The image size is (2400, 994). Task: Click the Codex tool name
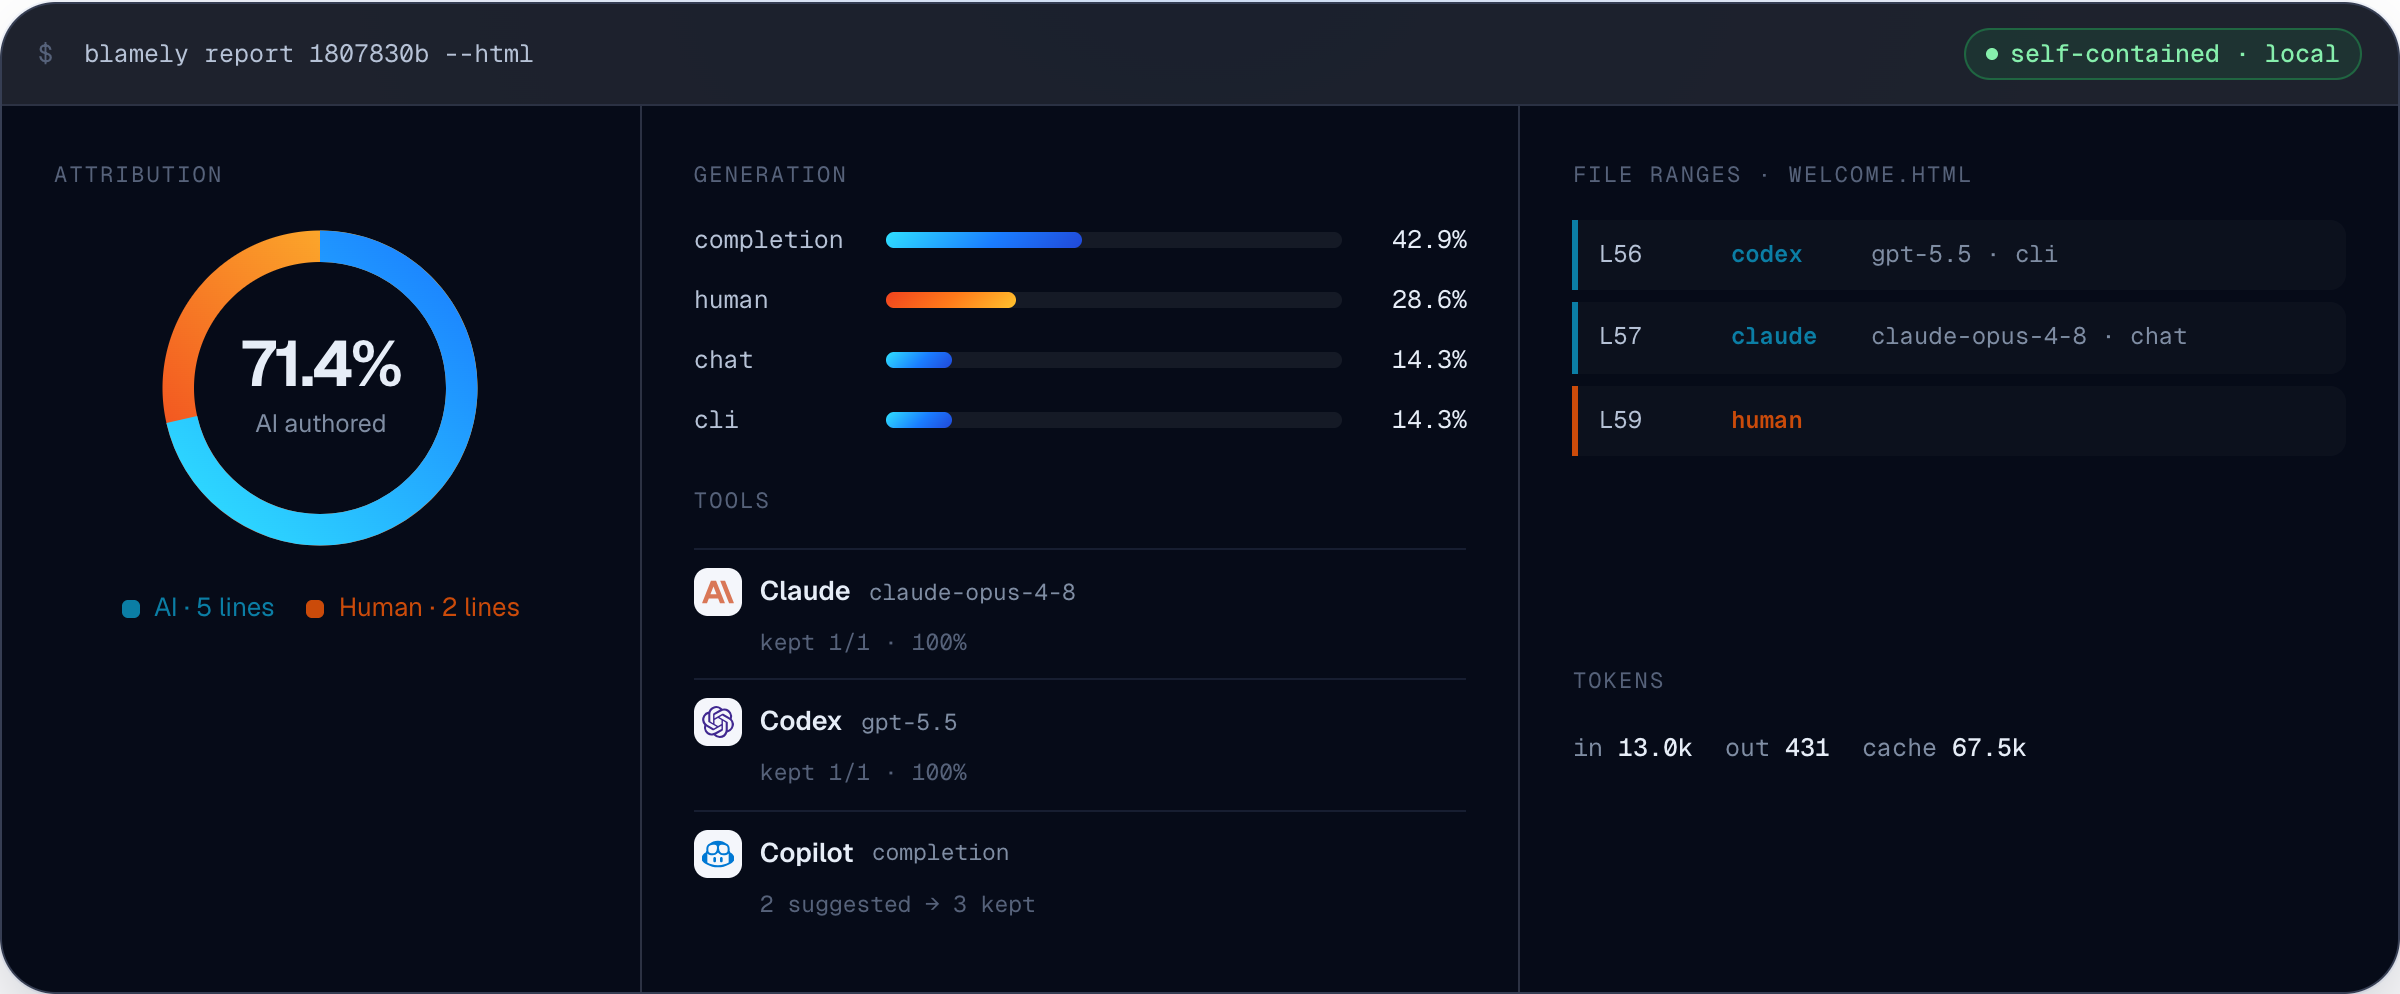[801, 721]
